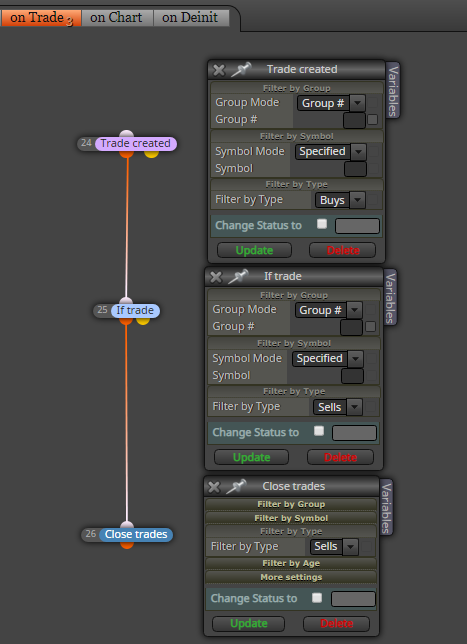Toggle Group Mode row checkbox in Trade created
This screenshot has height=644, width=467.
(373, 103)
